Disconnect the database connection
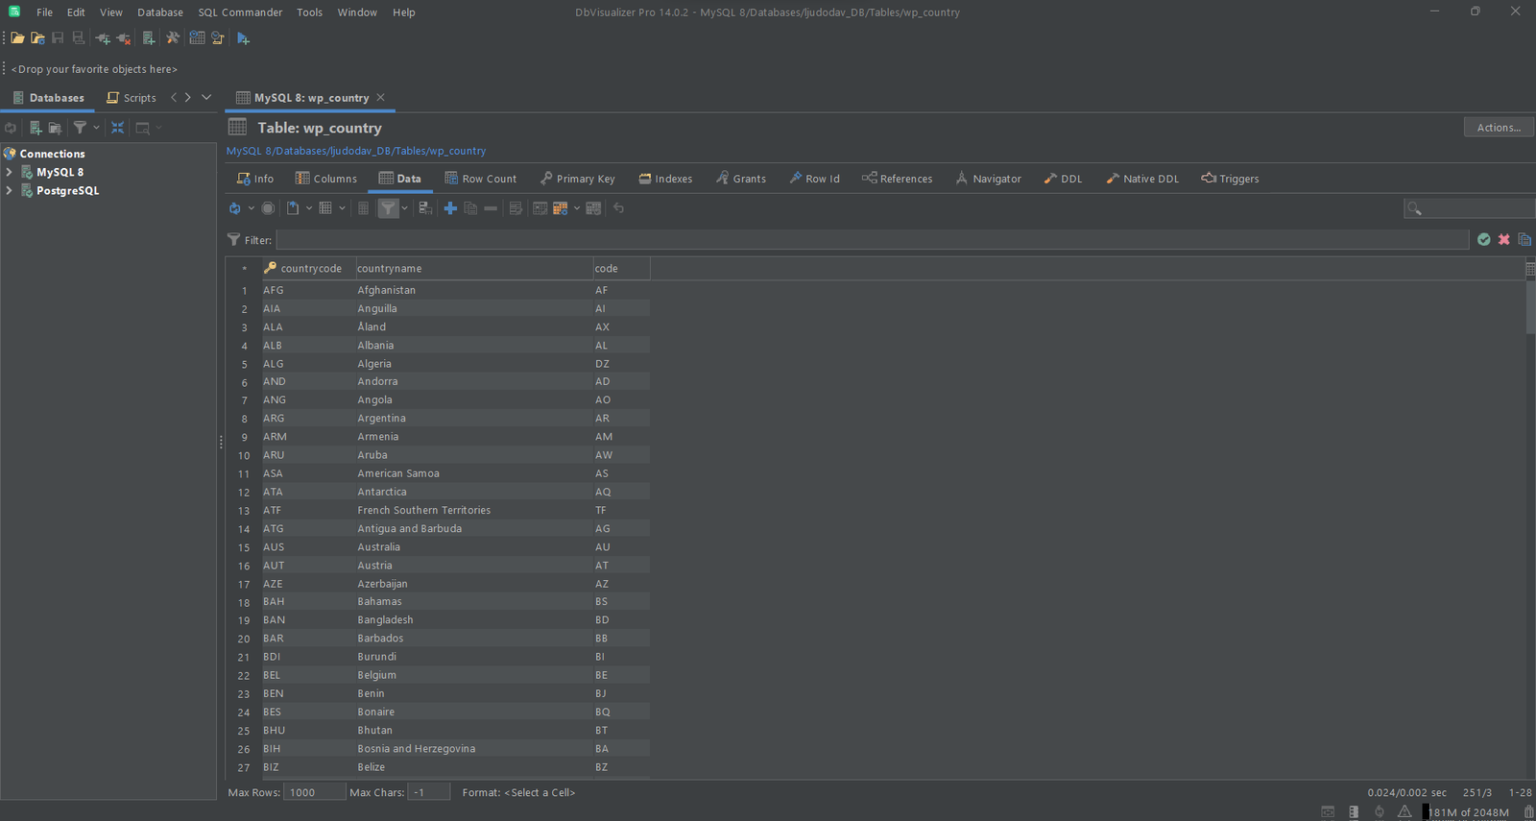This screenshot has width=1536, height=821. click(123, 38)
